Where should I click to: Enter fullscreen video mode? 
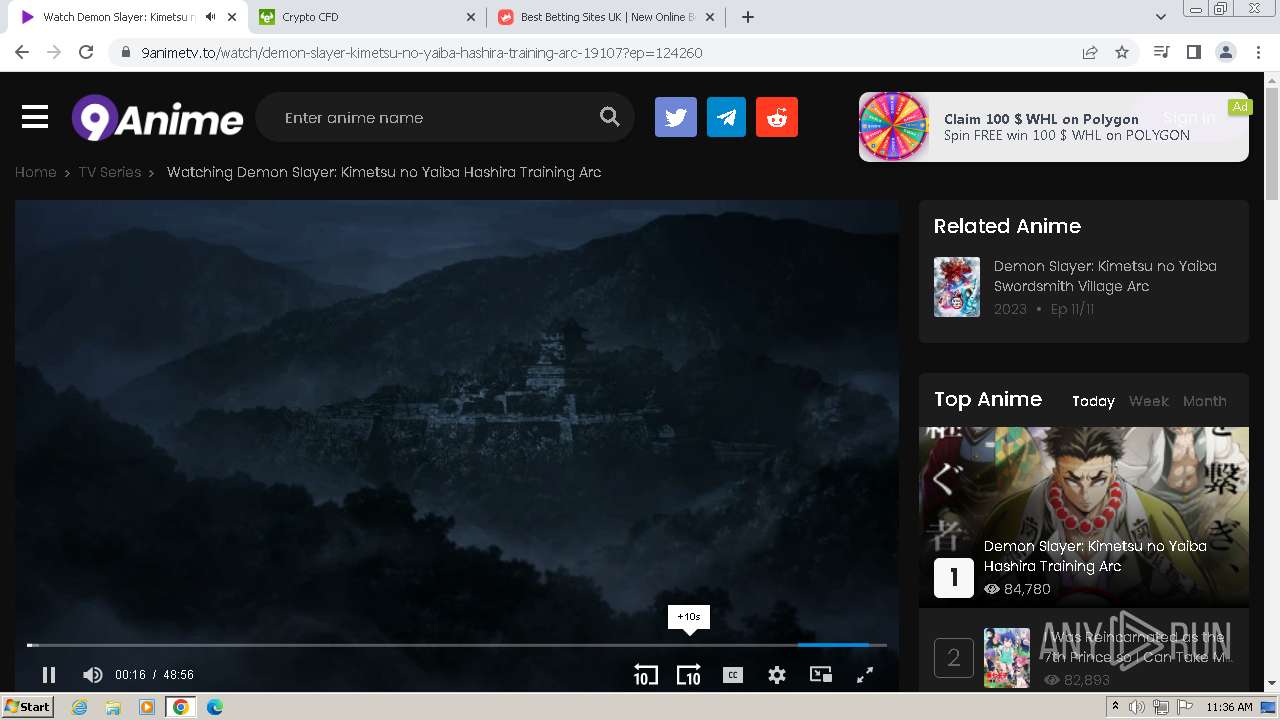coord(865,675)
